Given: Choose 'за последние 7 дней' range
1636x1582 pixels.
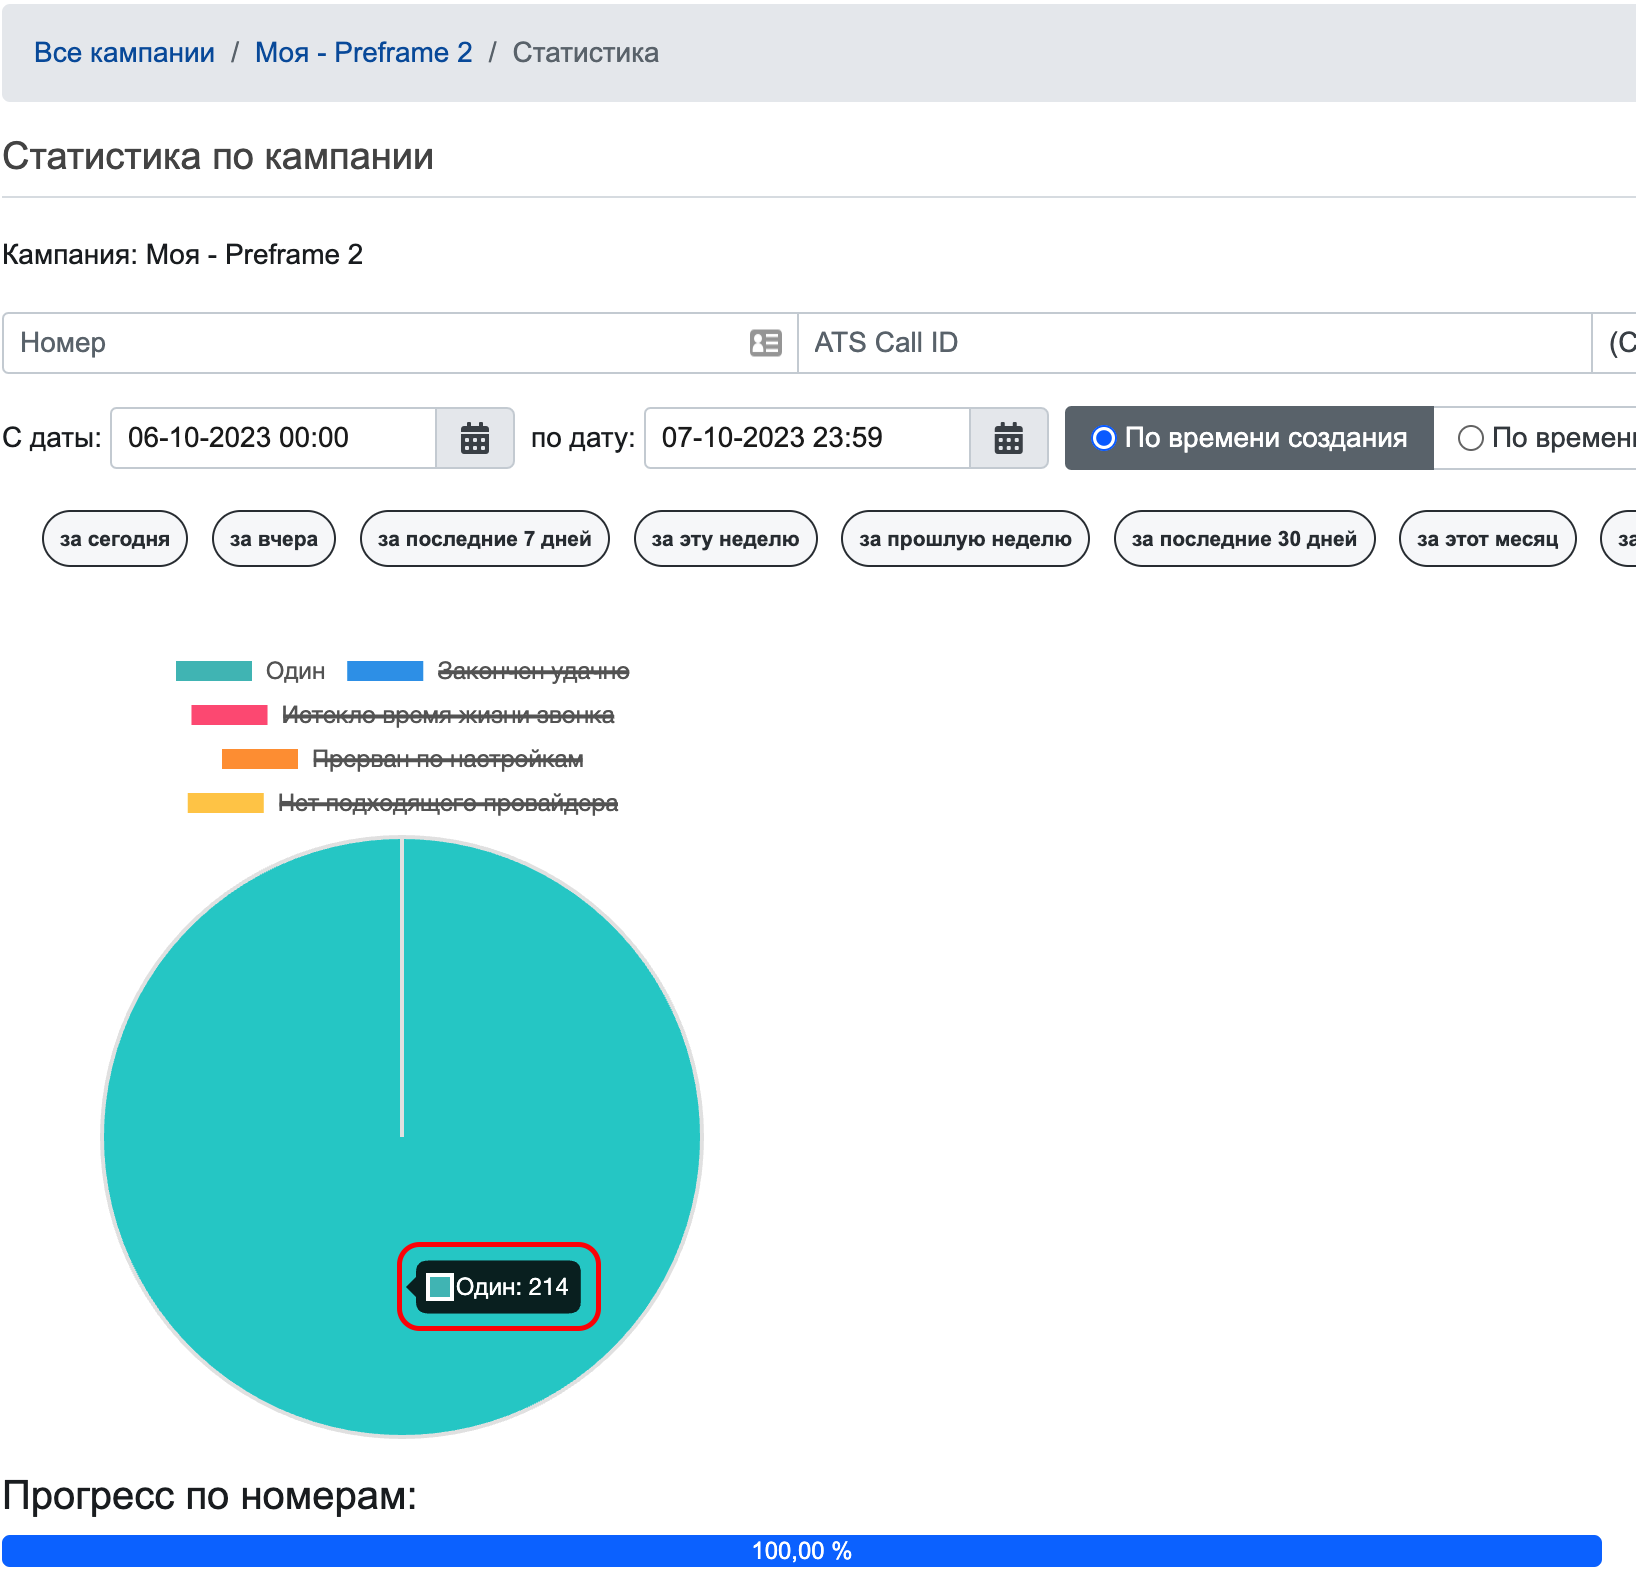Looking at the screenshot, I should click(484, 539).
